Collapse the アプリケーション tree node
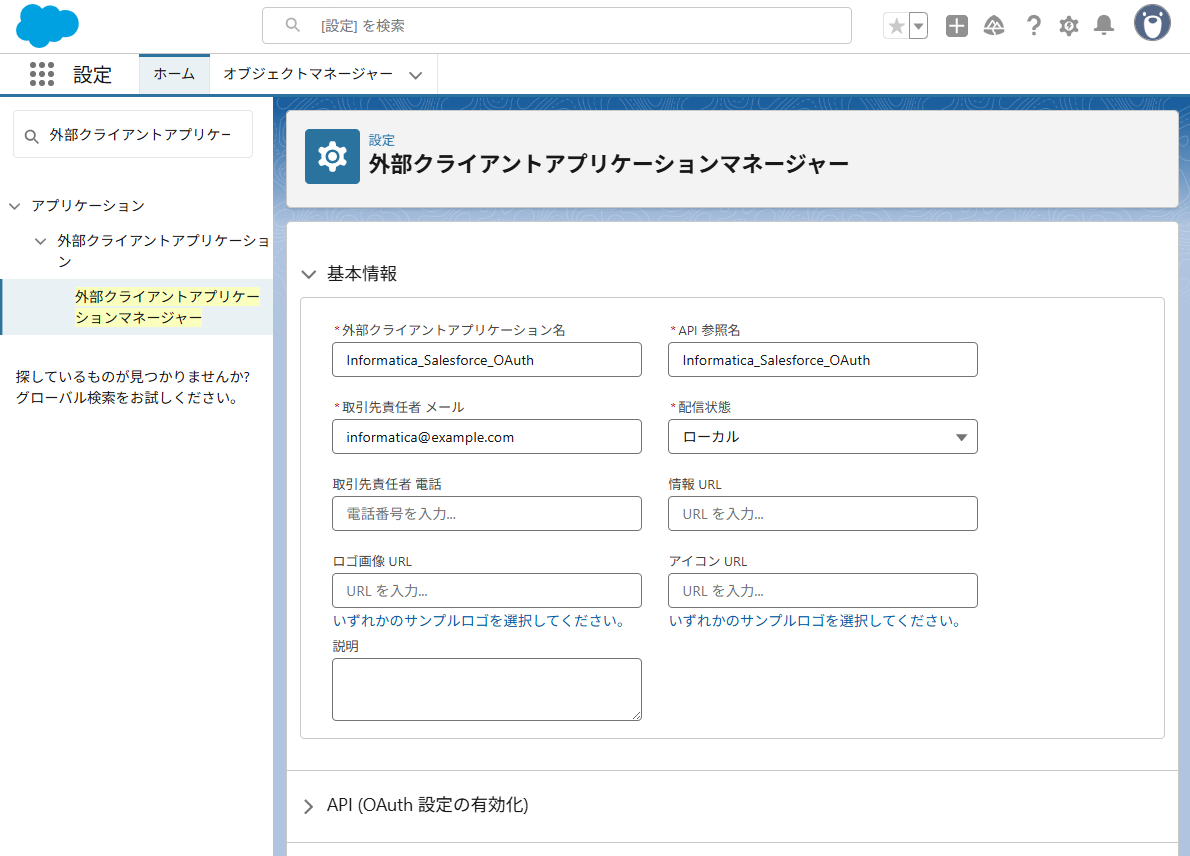The image size is (1190, 856). click(x=14, y=206)
